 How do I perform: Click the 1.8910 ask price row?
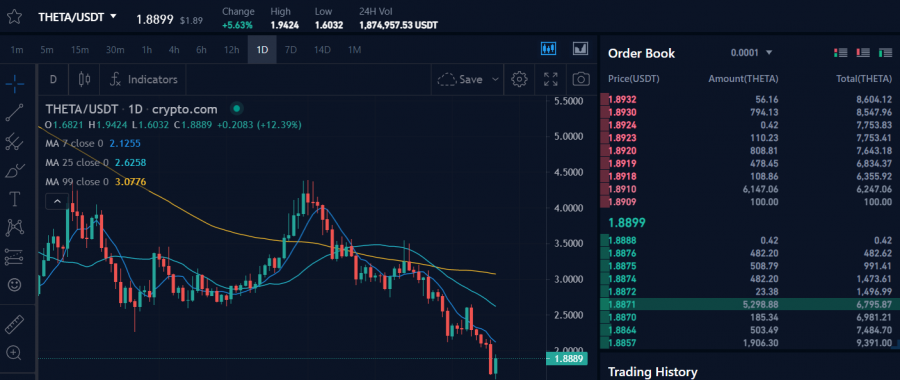point(750,189)
